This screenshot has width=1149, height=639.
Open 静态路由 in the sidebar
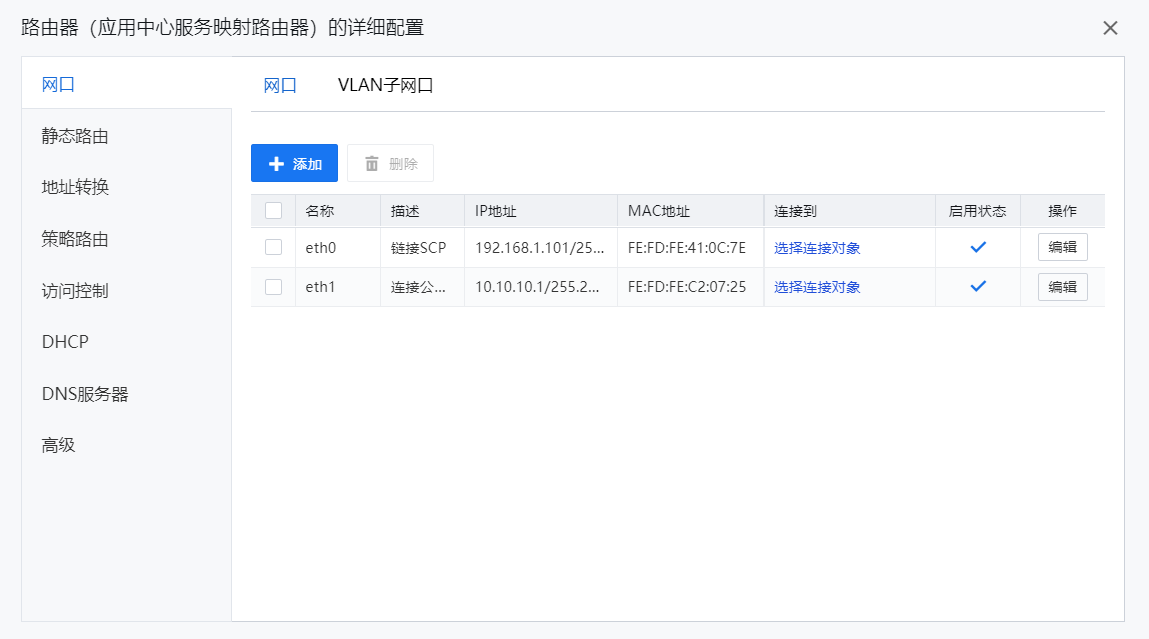coord(75,136)
